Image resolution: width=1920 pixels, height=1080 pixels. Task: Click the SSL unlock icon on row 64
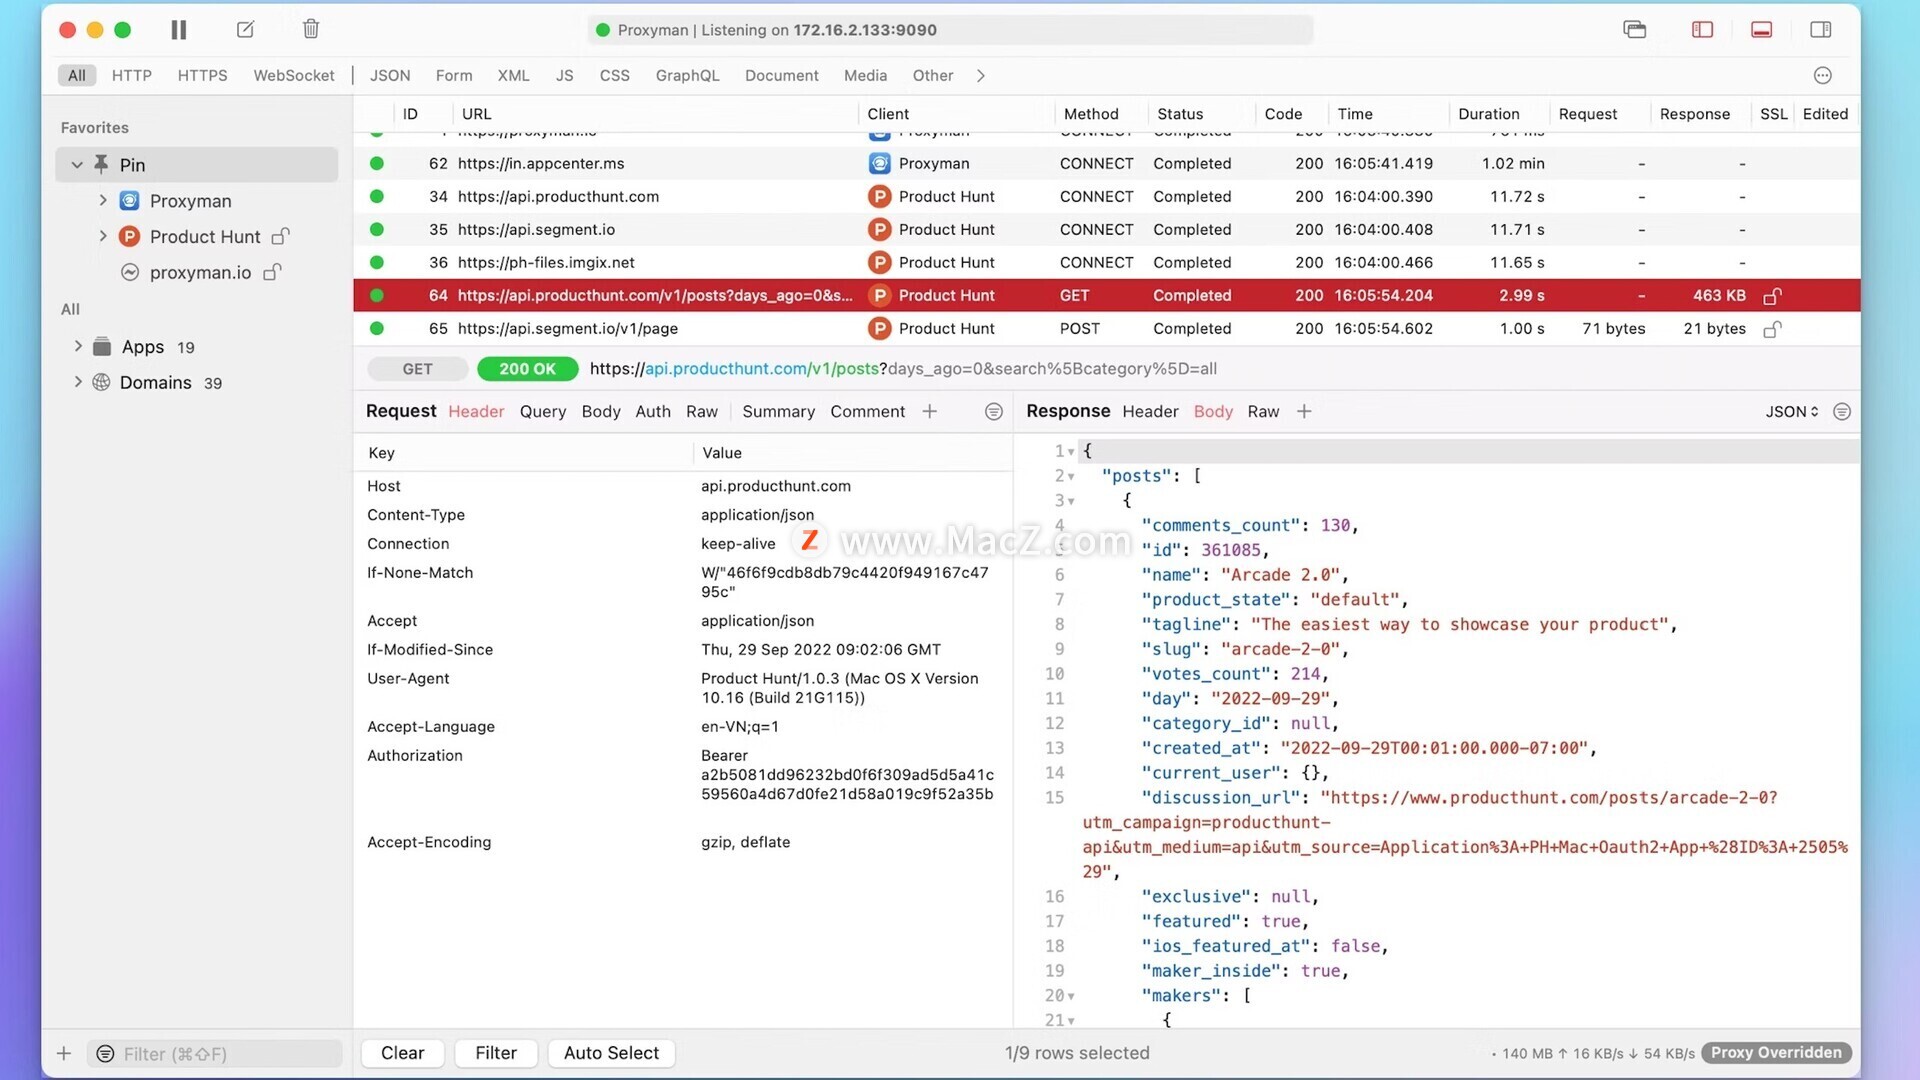pyautogui.click(x=1772, y=296)
